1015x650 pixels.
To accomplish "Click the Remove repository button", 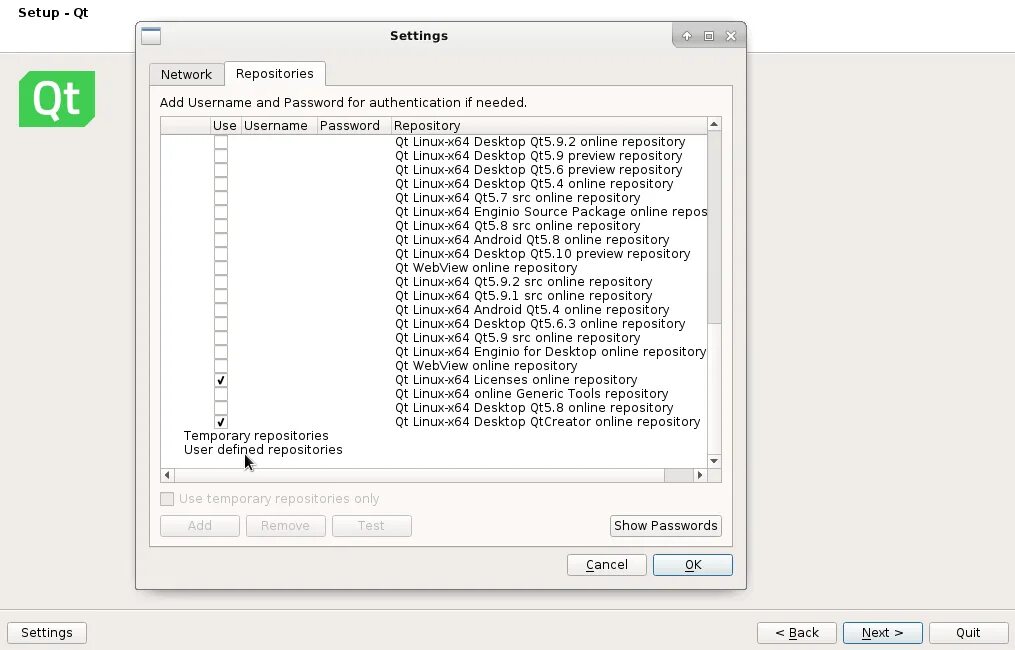I will (x=285, y=526).
